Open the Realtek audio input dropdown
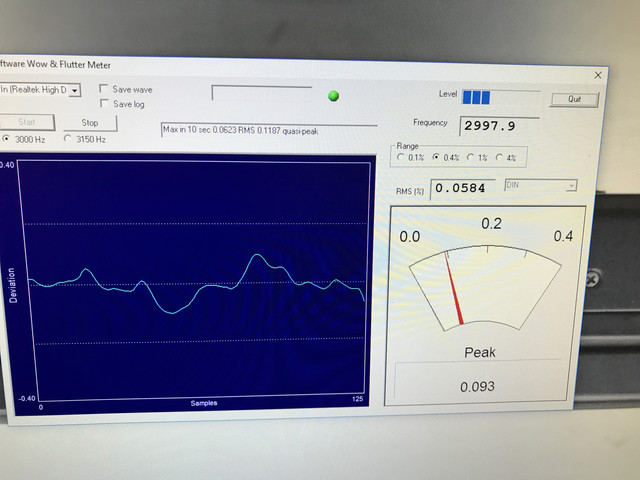Screen dimensions: 640x480 tap(75, 90)
